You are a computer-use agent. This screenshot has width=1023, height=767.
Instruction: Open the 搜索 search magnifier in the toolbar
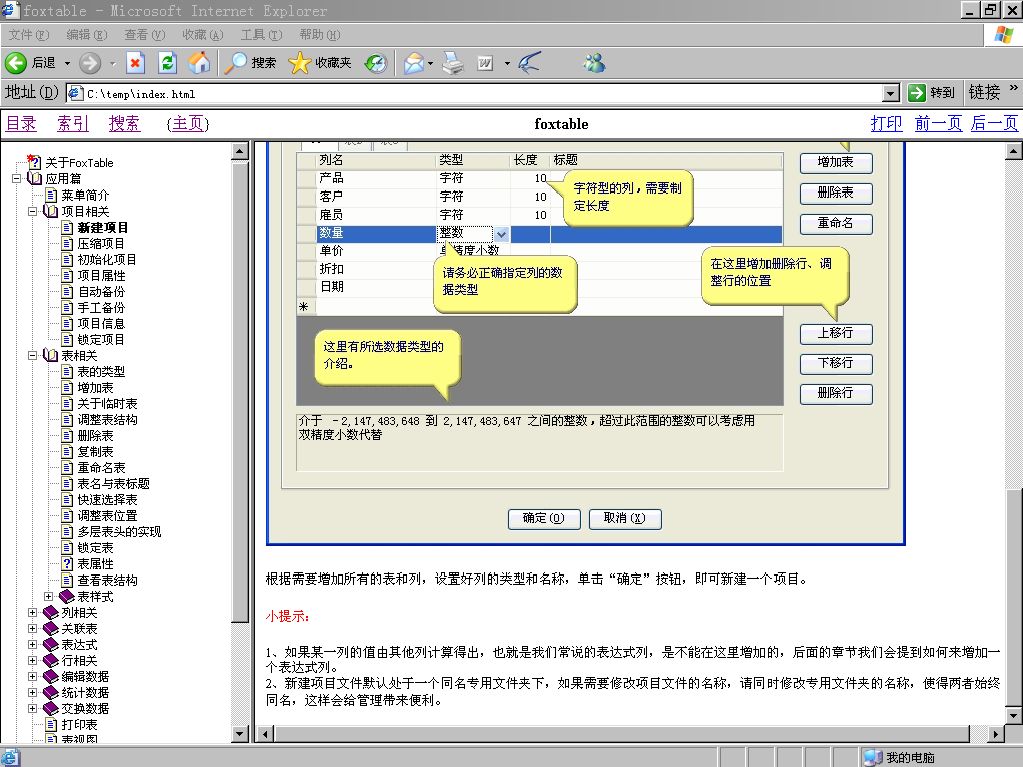click(x=235, y=63)
